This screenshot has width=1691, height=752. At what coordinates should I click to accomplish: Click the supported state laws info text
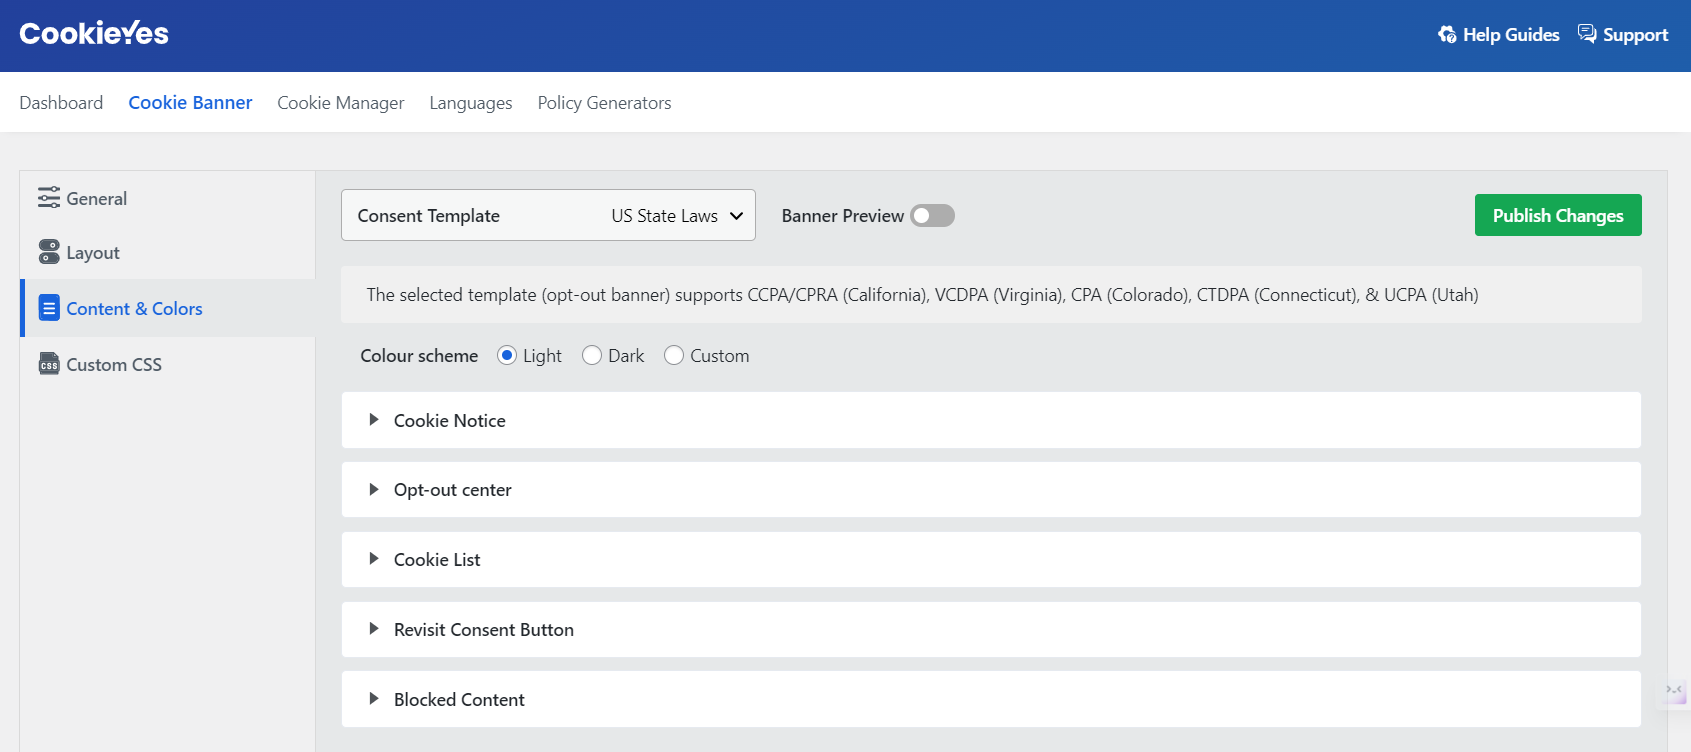[922, 295]
